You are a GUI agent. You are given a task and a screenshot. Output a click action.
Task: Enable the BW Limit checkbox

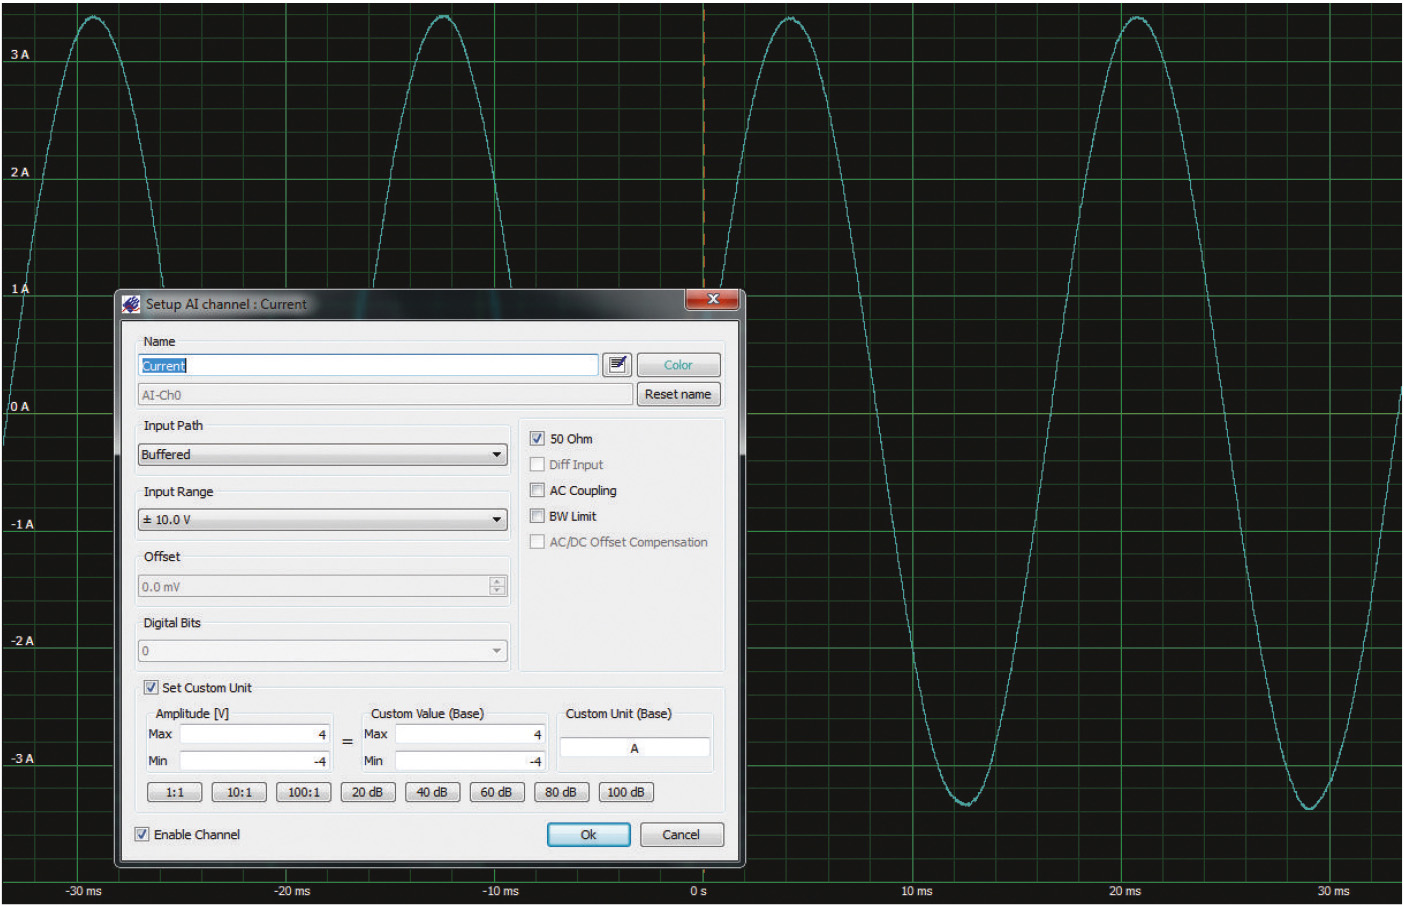(x=537, y=516)
